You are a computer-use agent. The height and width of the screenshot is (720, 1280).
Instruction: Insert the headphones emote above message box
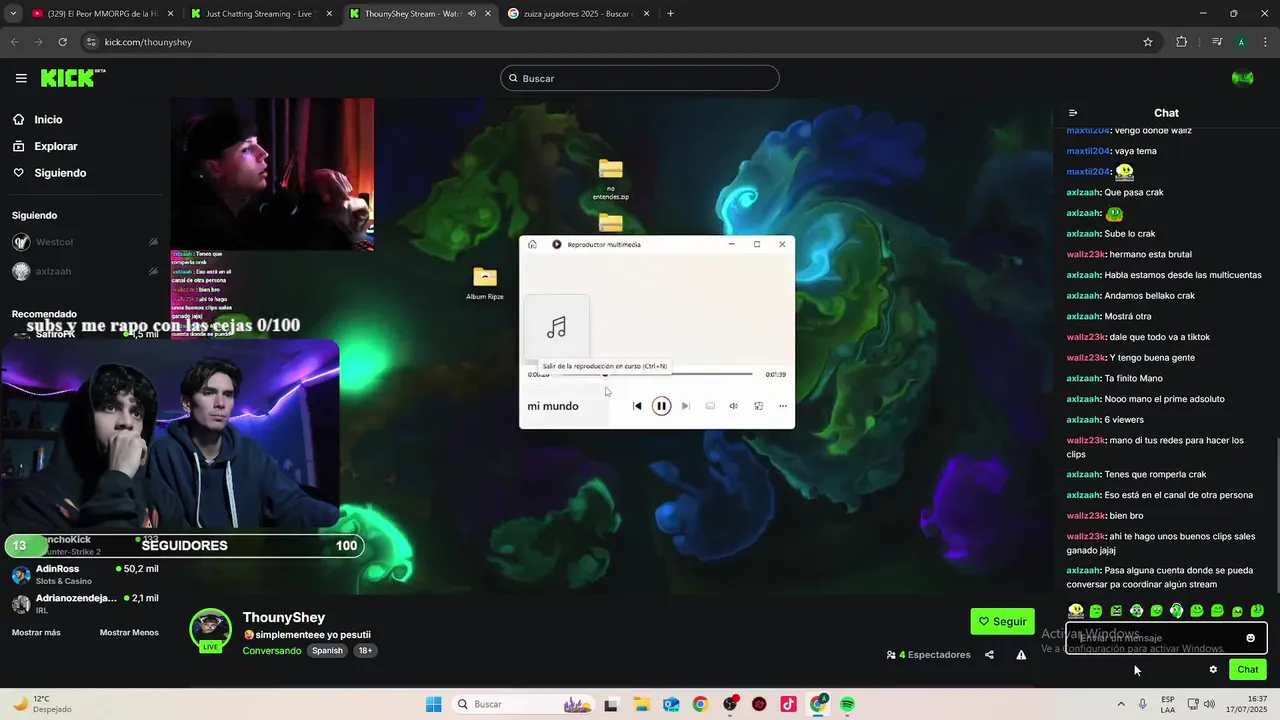[x=1176, y=611]
